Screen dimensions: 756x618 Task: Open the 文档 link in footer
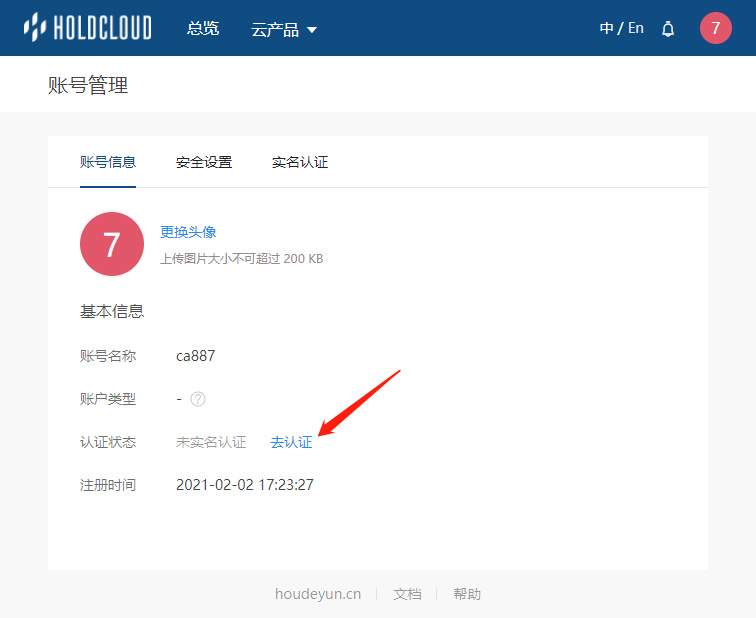click(x=407, y=594)
